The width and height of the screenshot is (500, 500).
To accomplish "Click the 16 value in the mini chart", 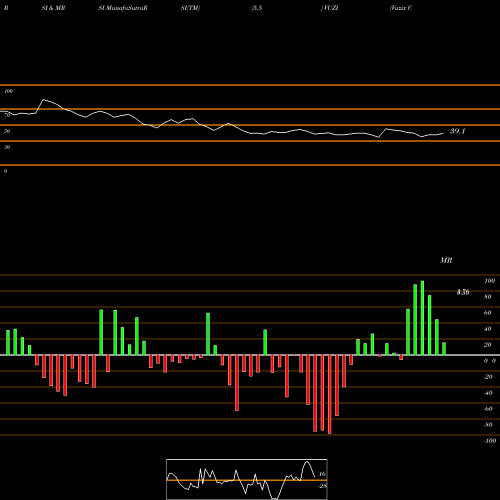I will pos(322,474).
